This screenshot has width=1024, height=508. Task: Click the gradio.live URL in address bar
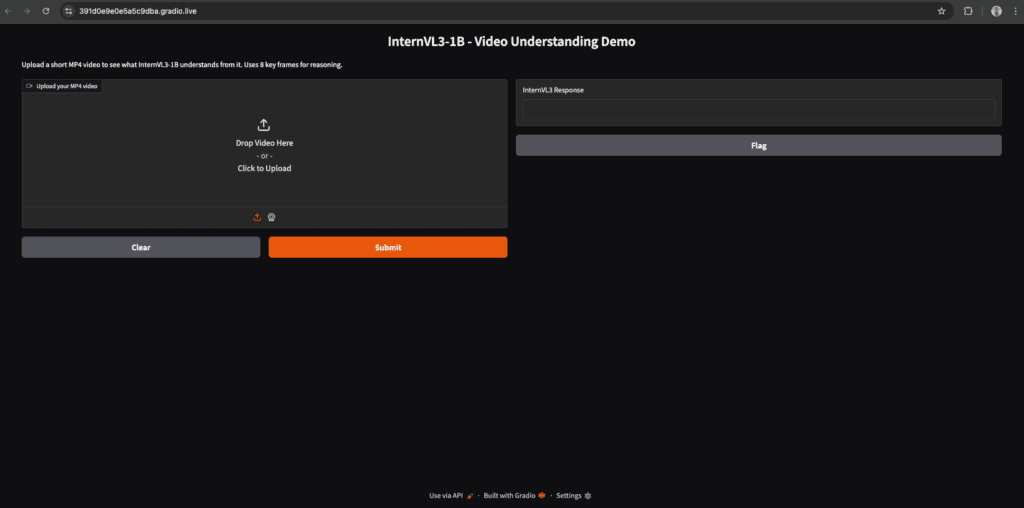[x=138, y=11]
